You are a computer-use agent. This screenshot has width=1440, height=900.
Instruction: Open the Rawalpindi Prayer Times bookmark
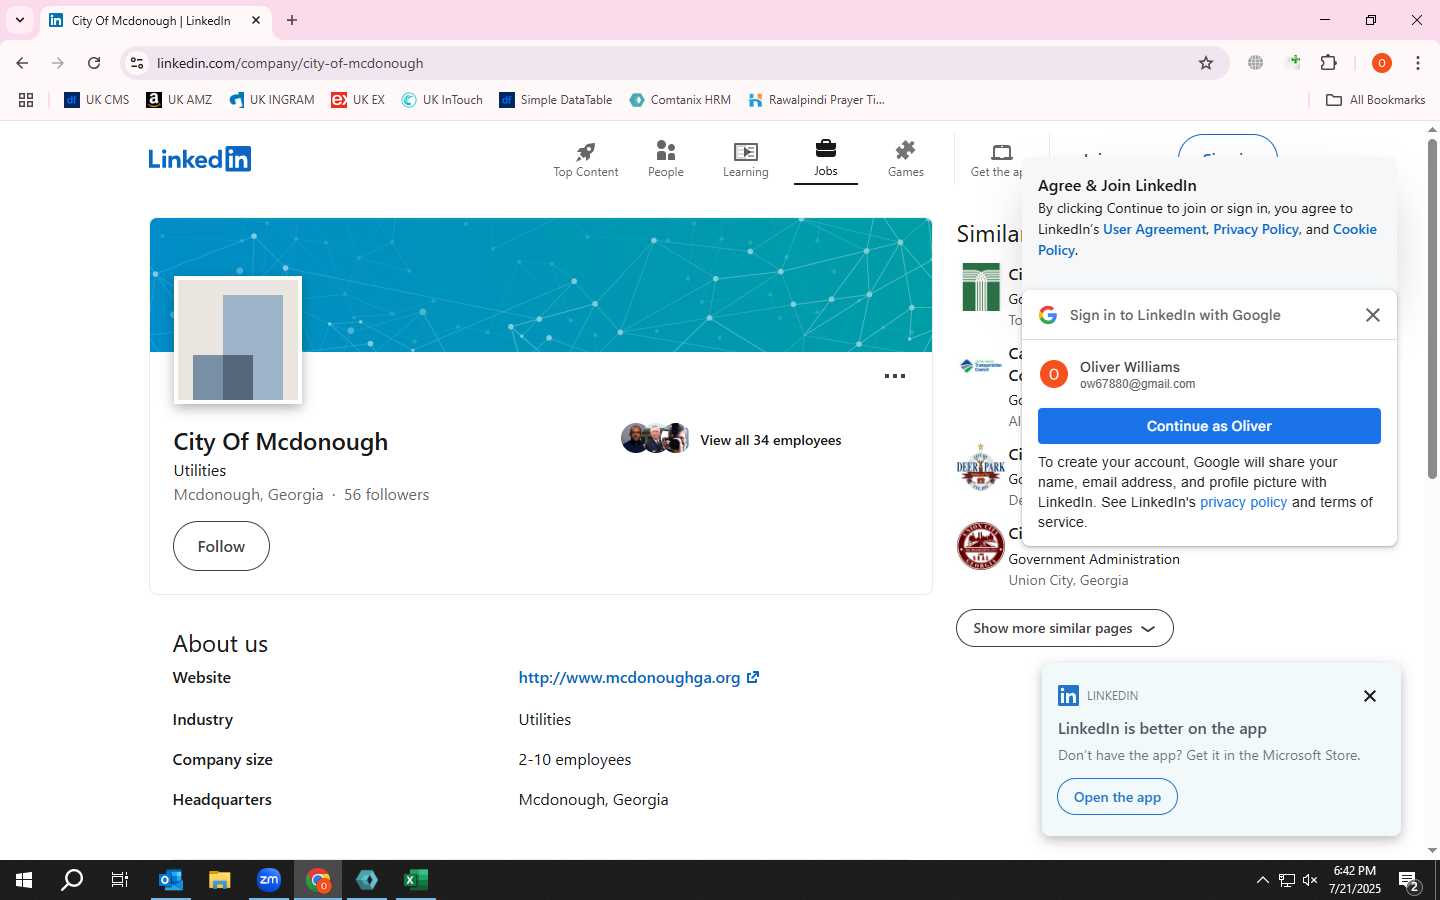(816, 100)
